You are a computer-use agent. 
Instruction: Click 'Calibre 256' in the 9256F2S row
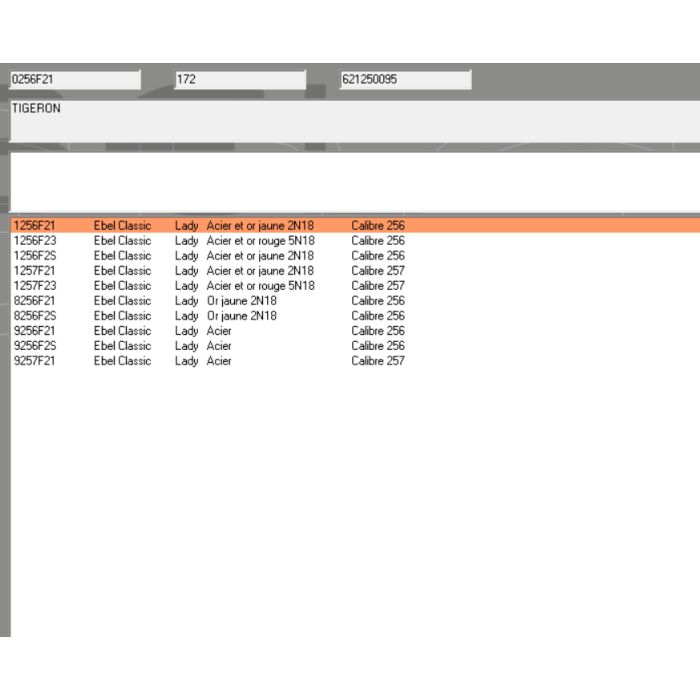(378, 346)
